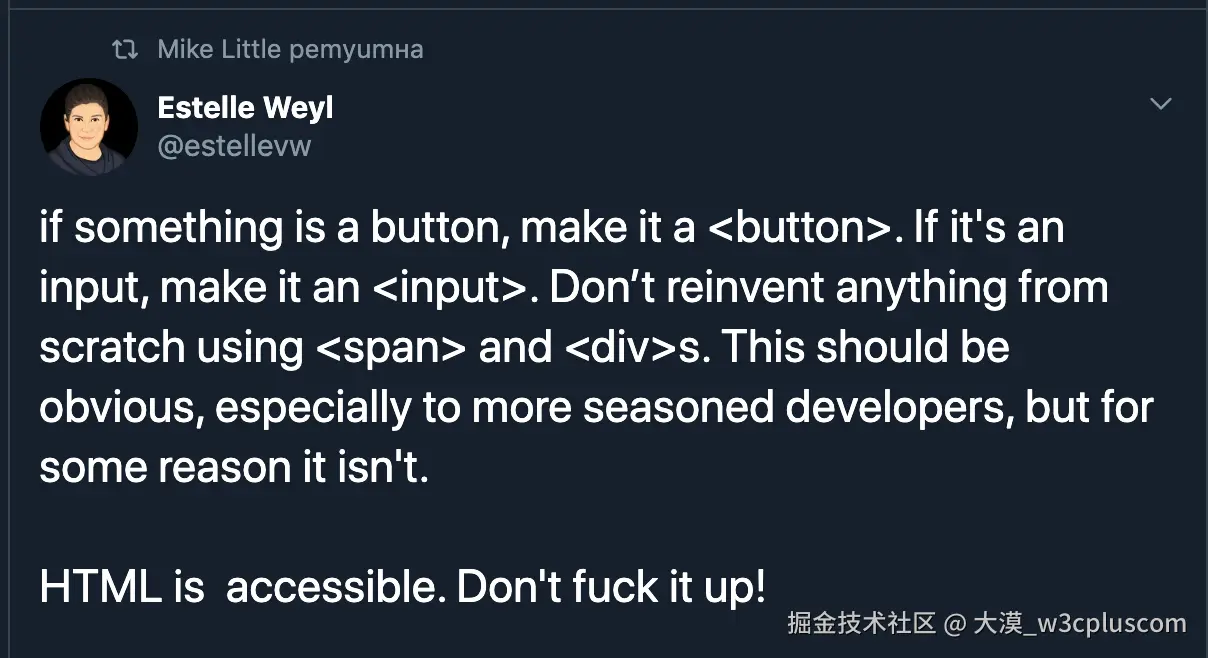Image resolution: width=1208 pixels, height=658 pixels.
Task: Click the <button> tag text in tweet
Action: pos(797,228)
